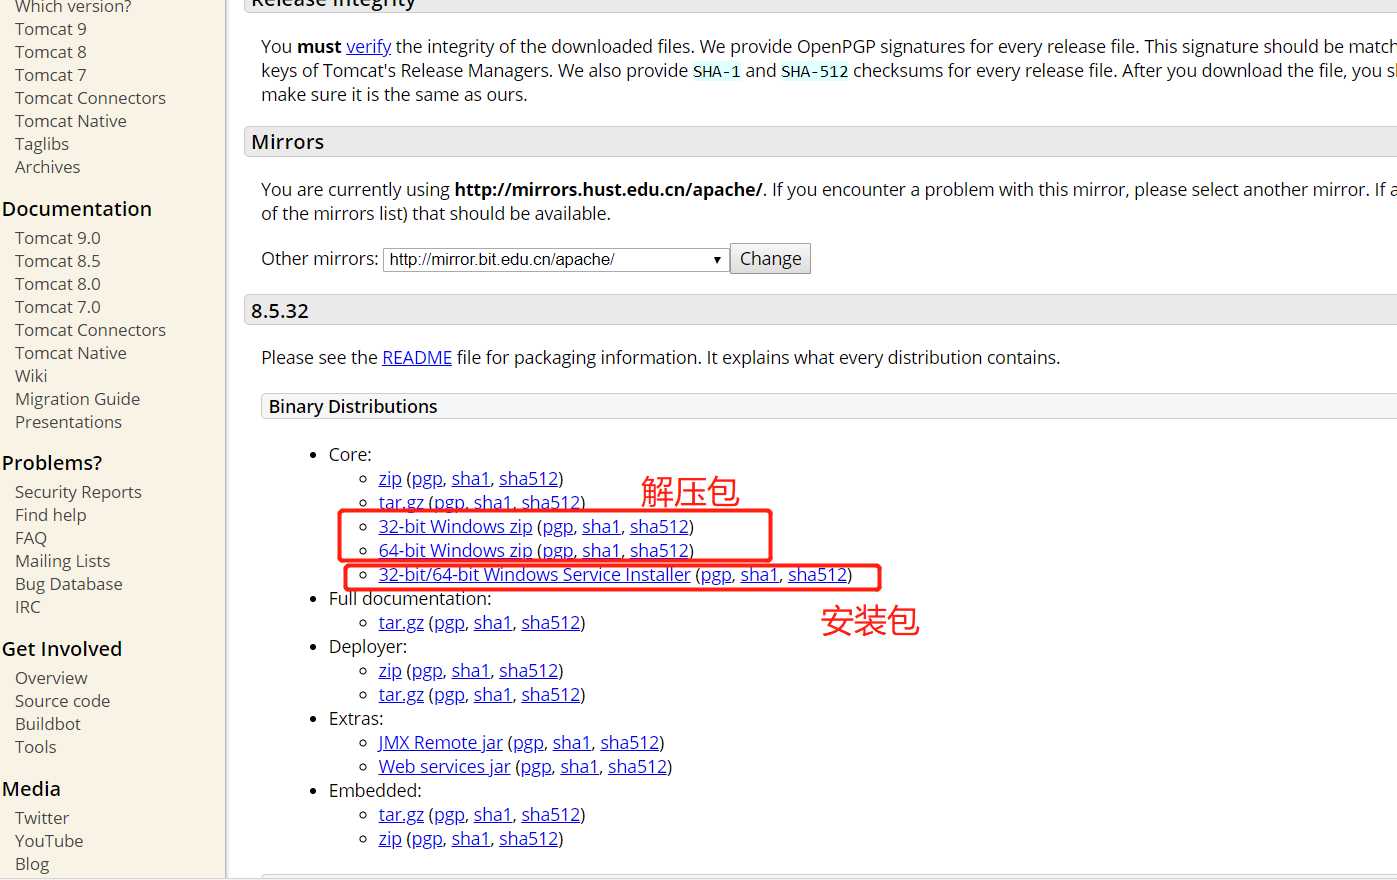Open the FAQ link
Screen dimensions: 1397x880
[31, 538]
